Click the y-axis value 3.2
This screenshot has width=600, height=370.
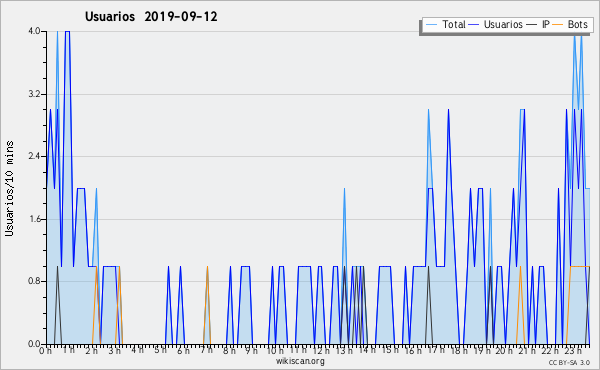point(34,94)
